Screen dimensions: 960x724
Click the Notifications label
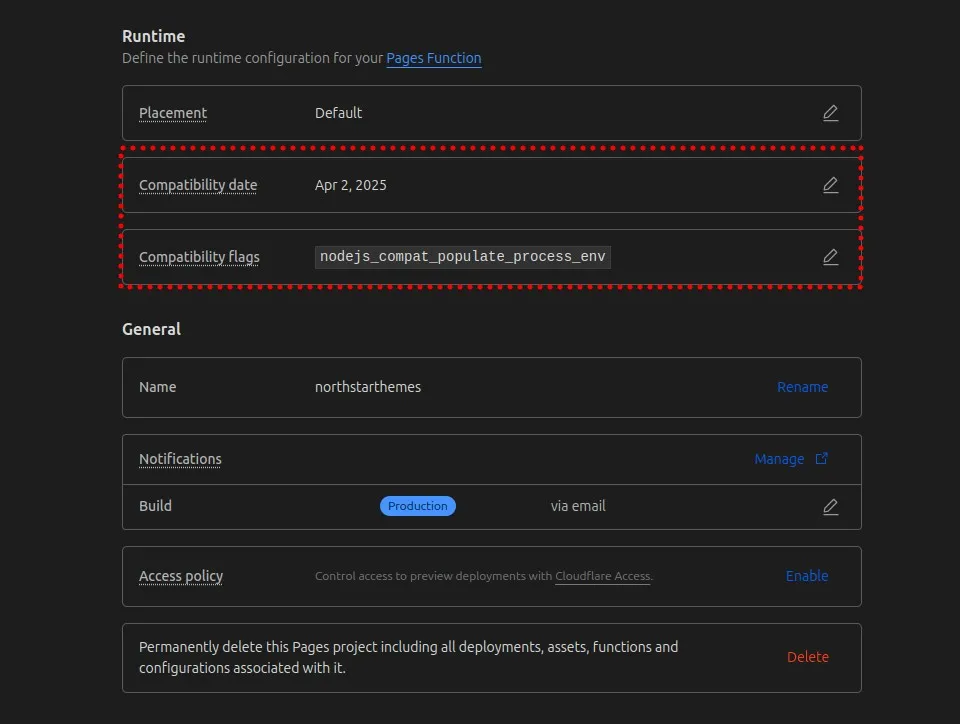(180, 459)
